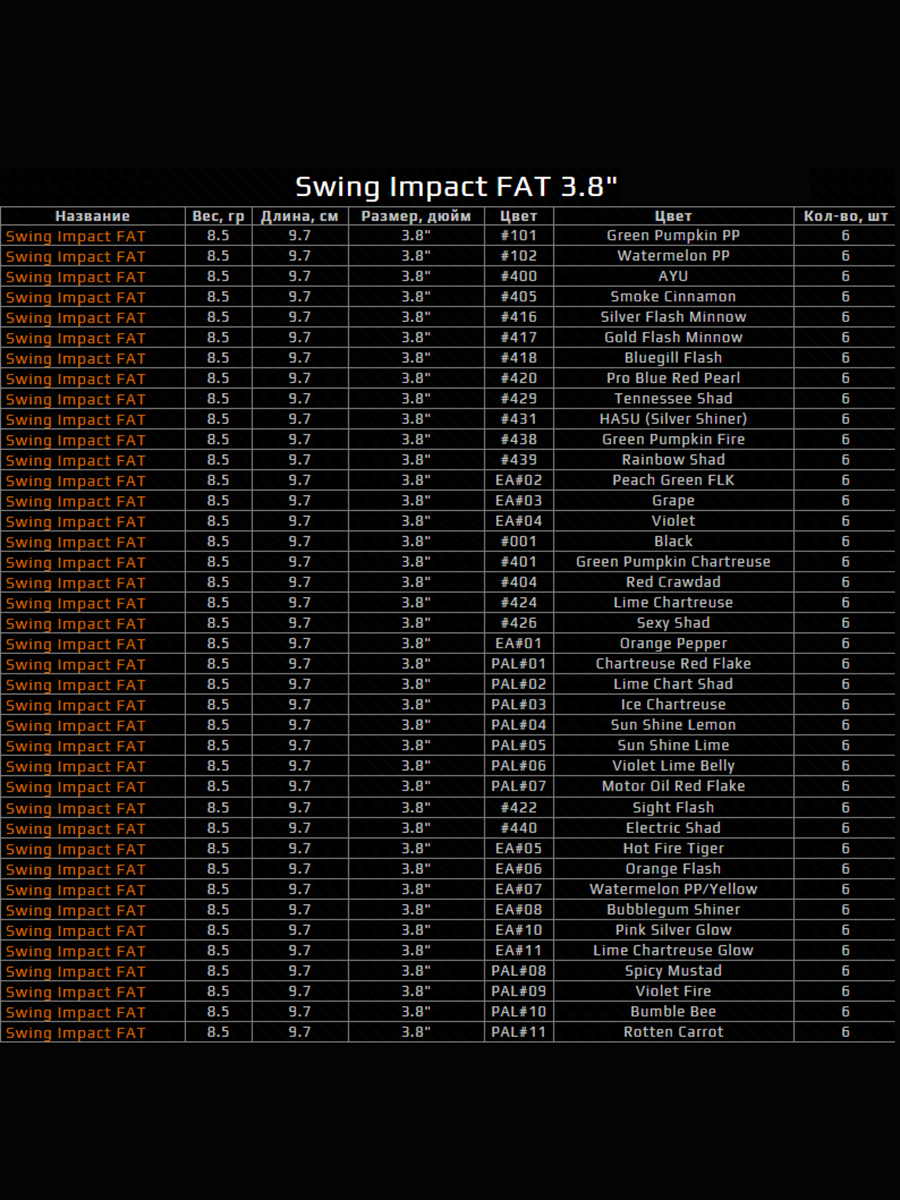Click the 'Длина, см' column header

point(300,216)
